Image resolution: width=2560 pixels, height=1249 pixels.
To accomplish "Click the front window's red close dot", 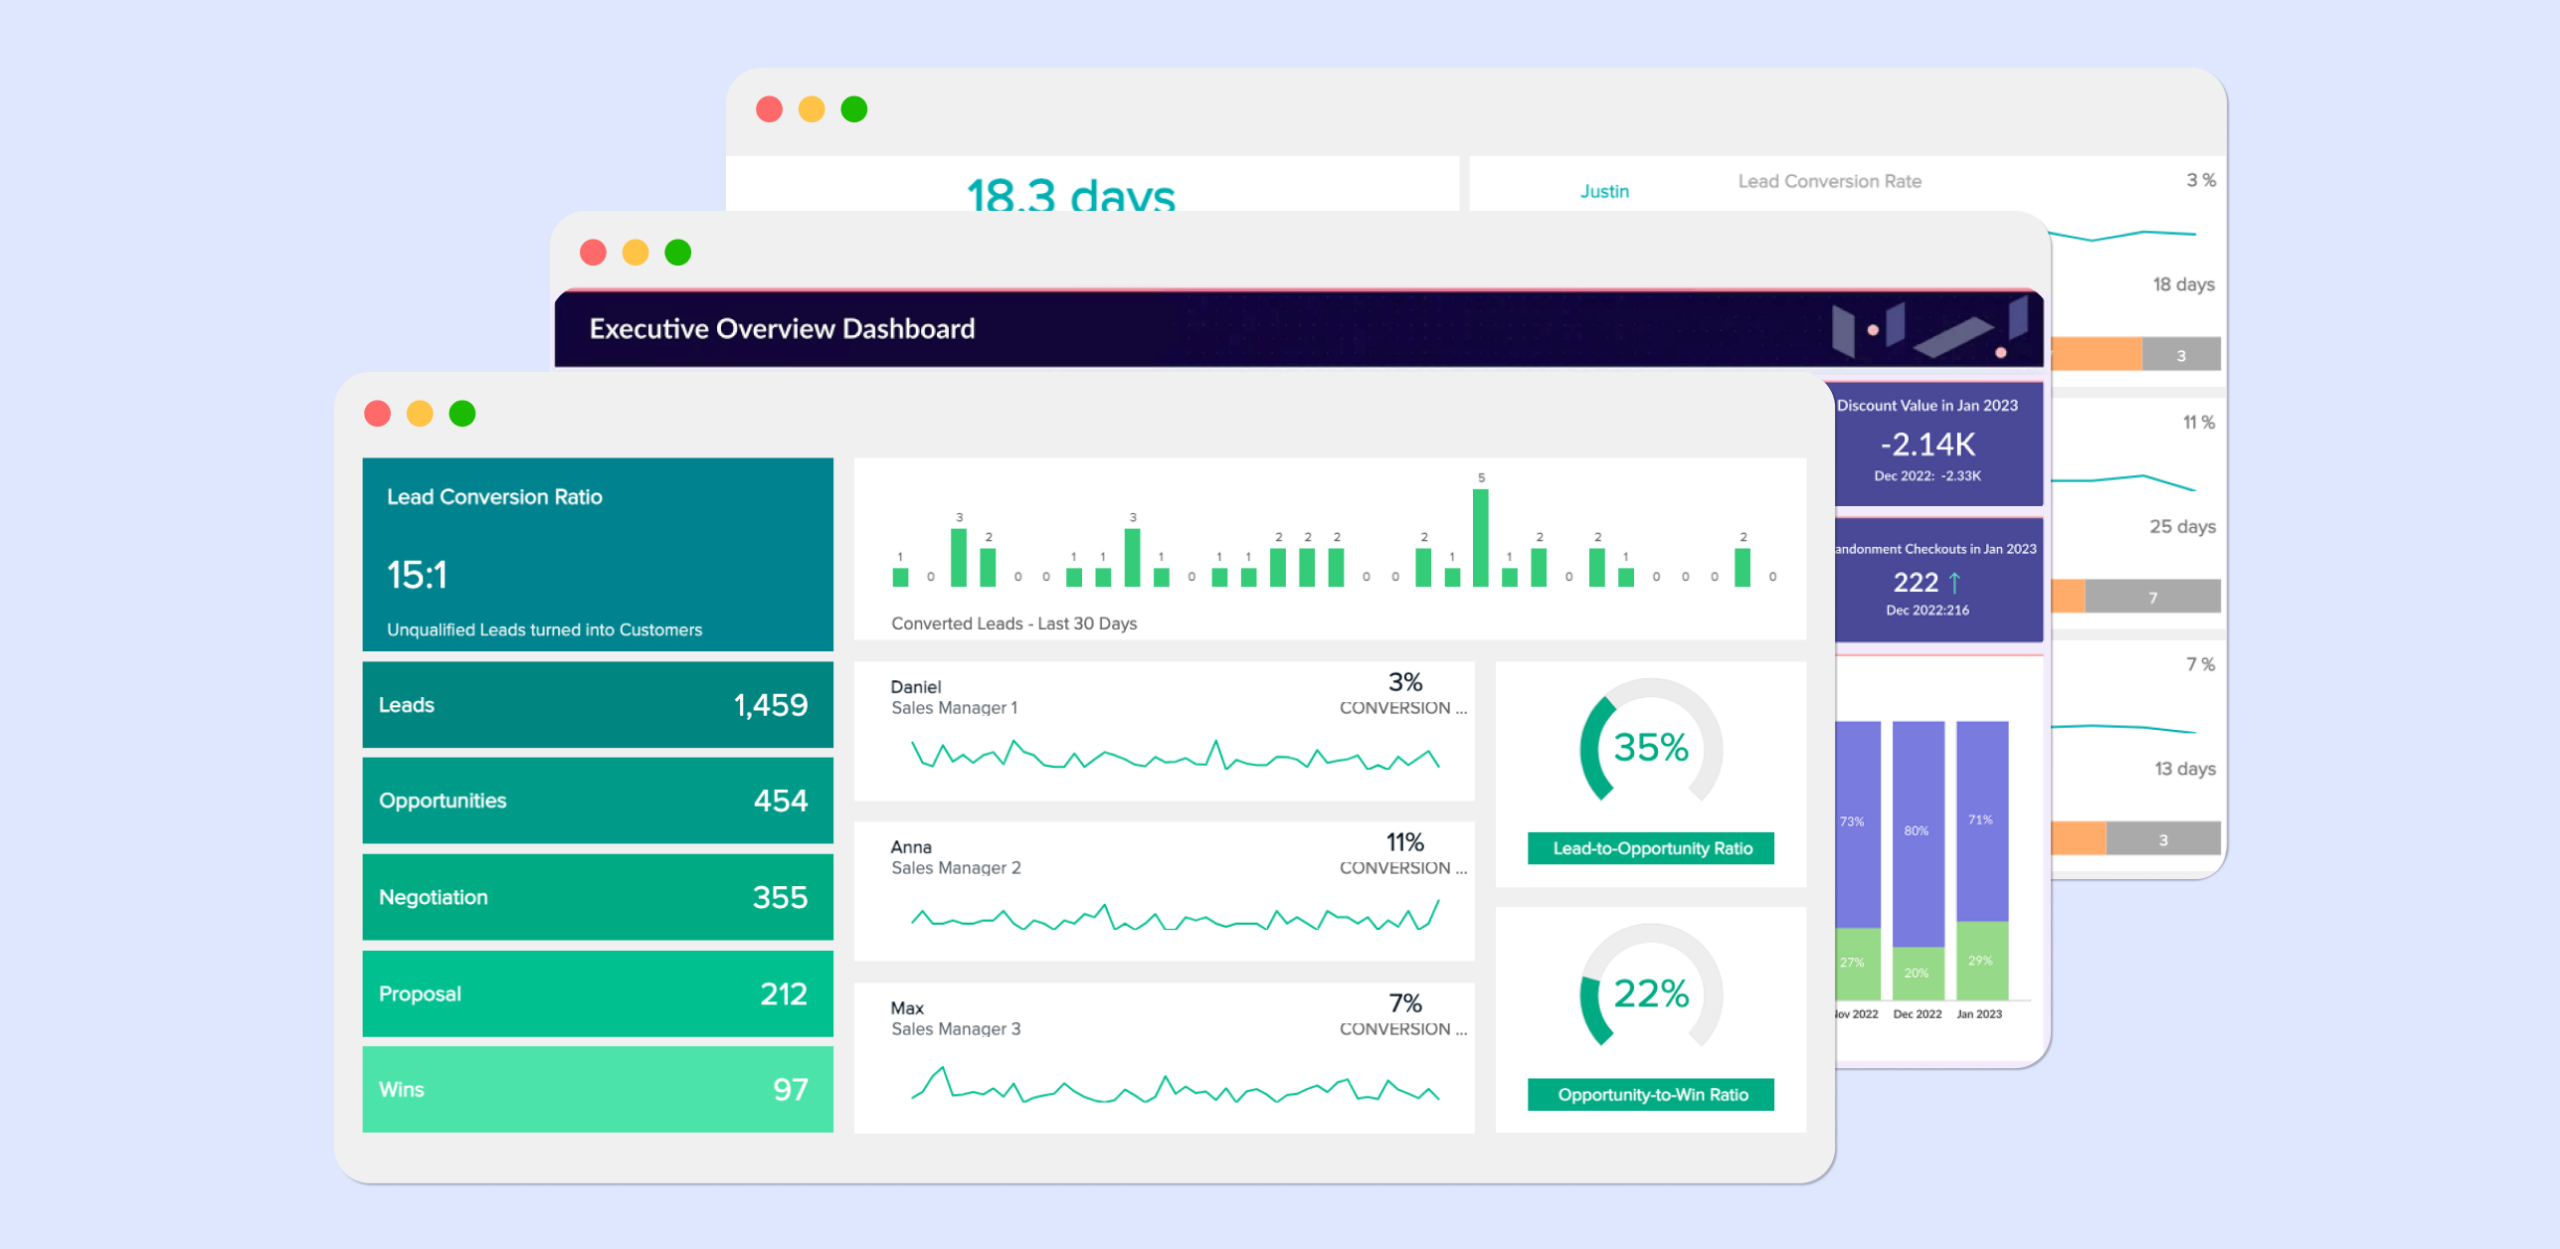I will [377, 413].
